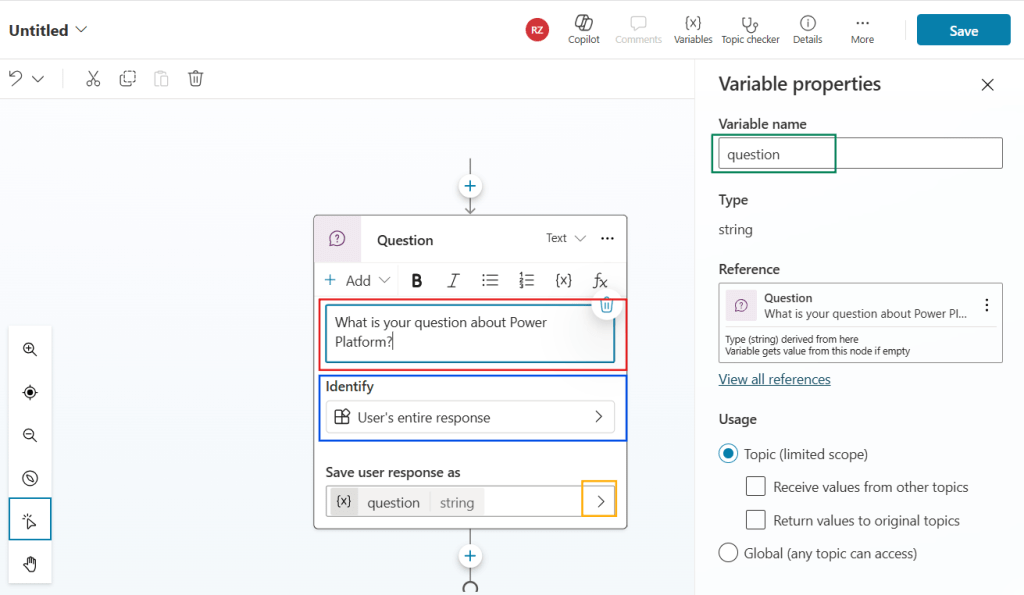Screen dimensions: 1024x595
Task: Run the Topic checker
Action: coord(750,28)
